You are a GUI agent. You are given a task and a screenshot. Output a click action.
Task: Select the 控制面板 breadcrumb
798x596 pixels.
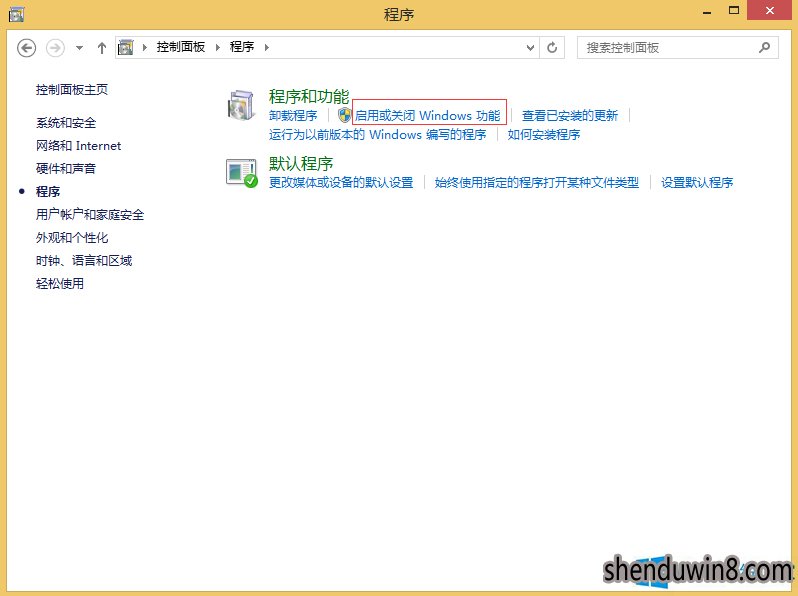pyautogui.click(x=181, y=47)
